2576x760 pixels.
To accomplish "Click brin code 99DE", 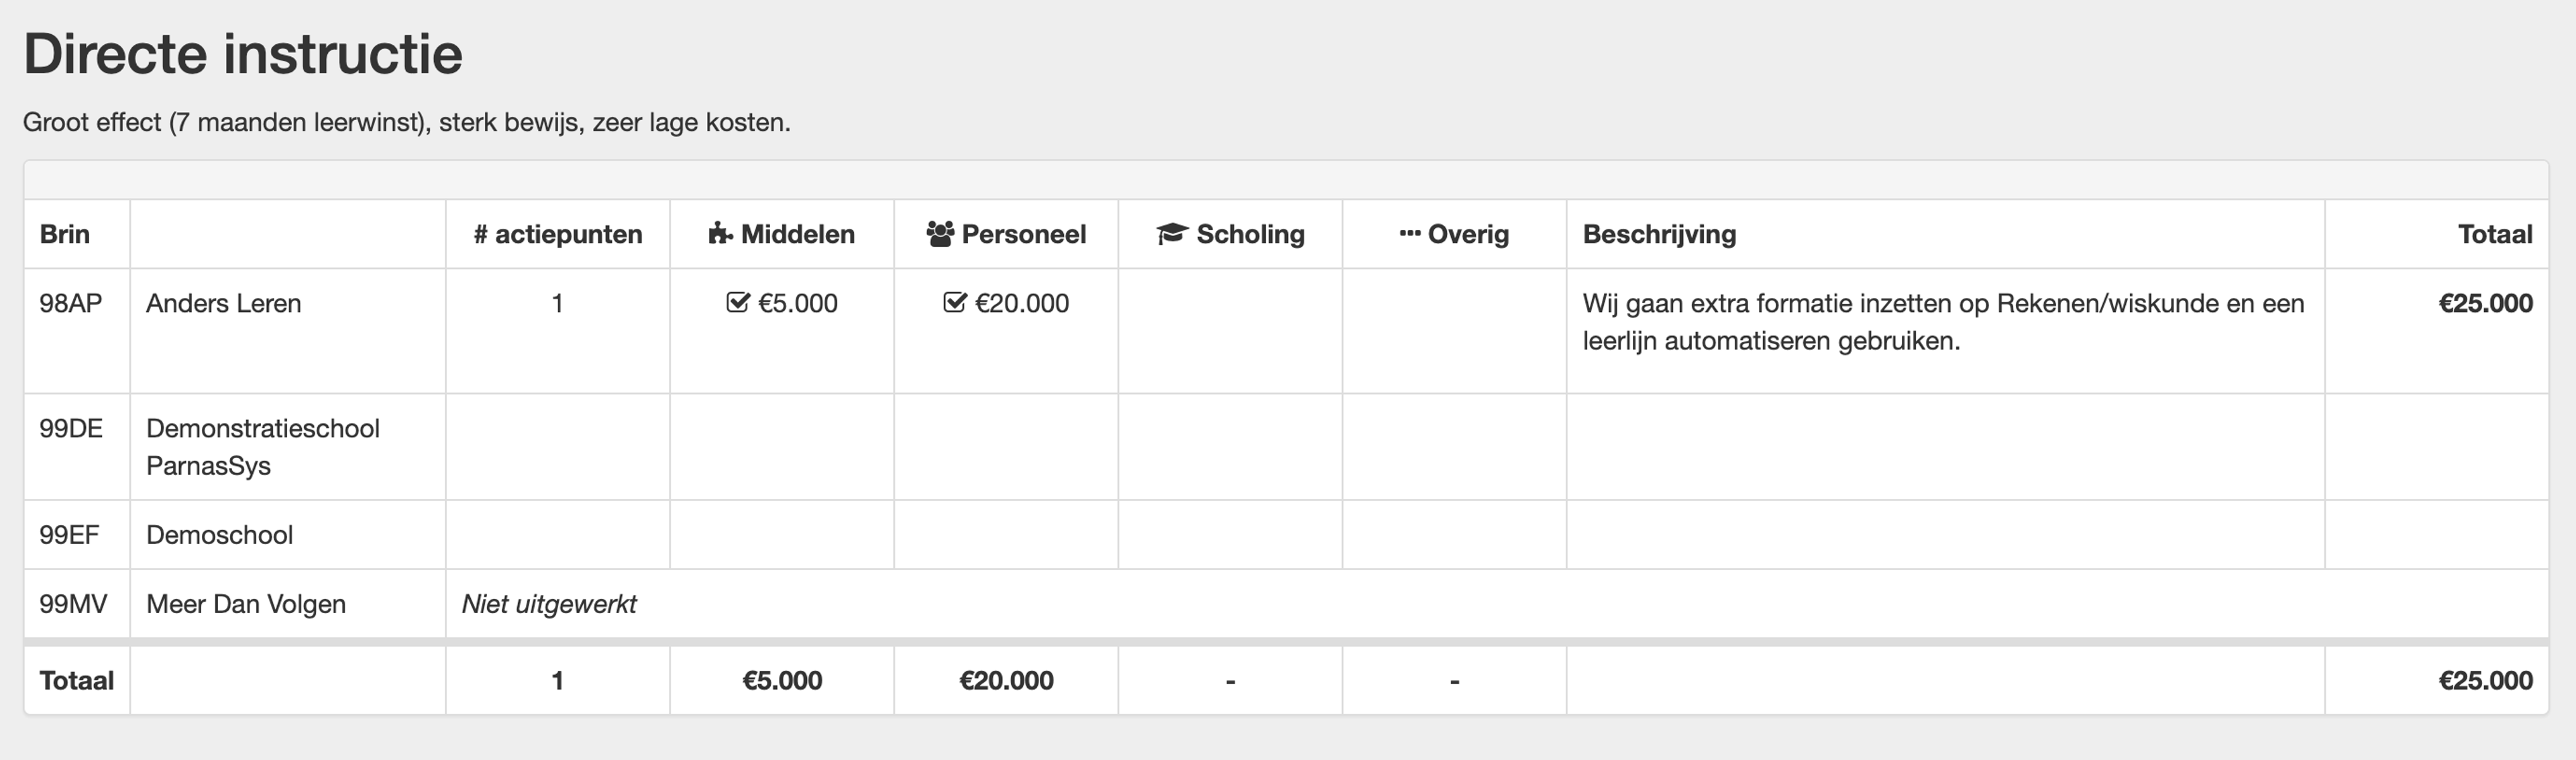I will 71,428.
